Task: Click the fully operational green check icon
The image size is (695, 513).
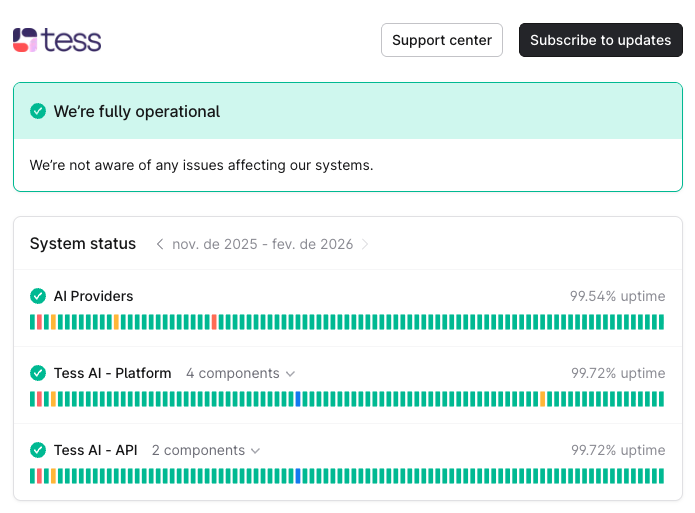Action: 38,111
